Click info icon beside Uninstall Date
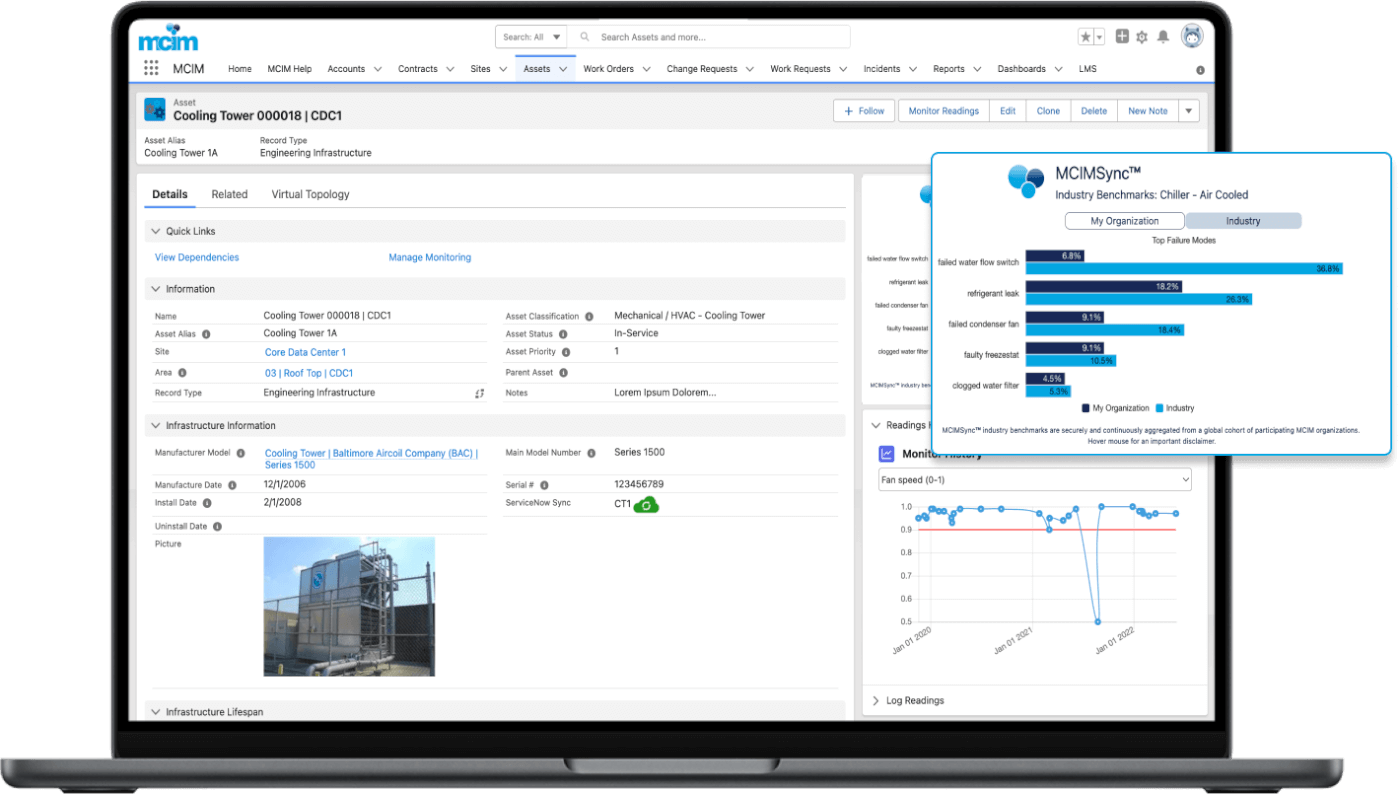 tap(217, 526)
